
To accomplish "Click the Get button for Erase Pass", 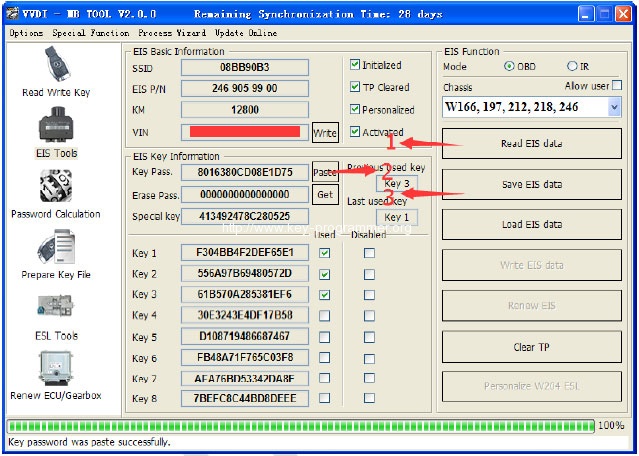I will 325,194.
